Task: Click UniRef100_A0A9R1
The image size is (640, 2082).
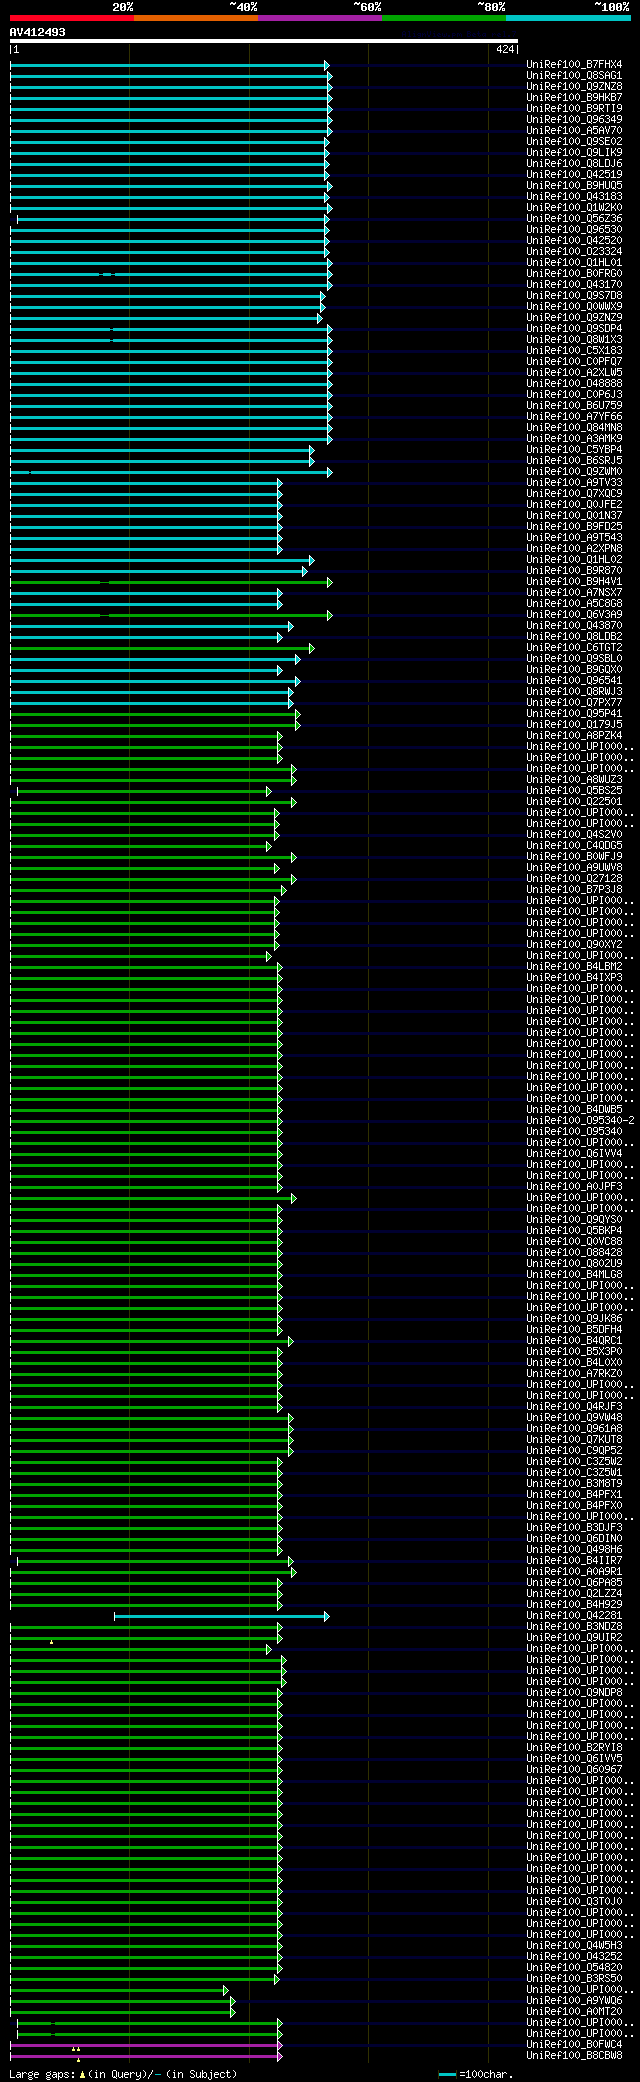Action: 574,1571
